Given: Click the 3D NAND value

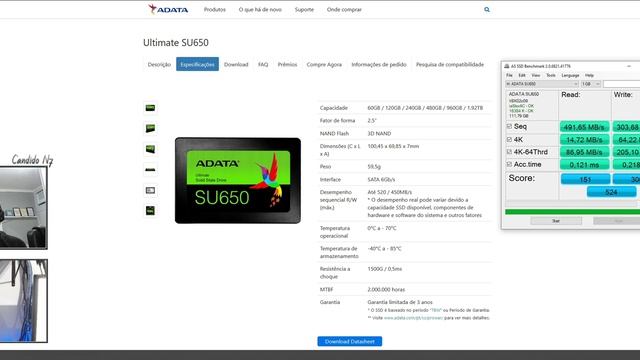Looking at the screenshot, I should coord(379,133).
